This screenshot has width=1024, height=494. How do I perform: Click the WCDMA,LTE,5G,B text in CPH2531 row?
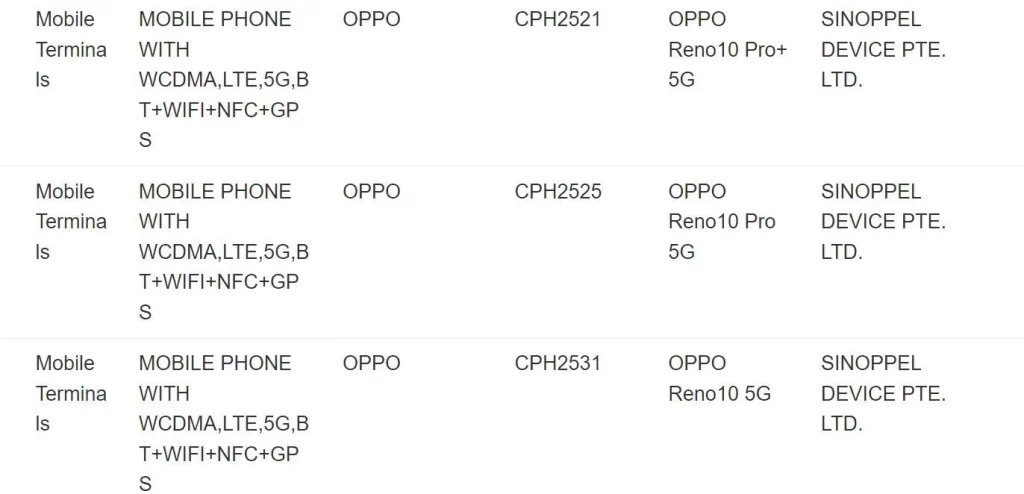point(223,424)
